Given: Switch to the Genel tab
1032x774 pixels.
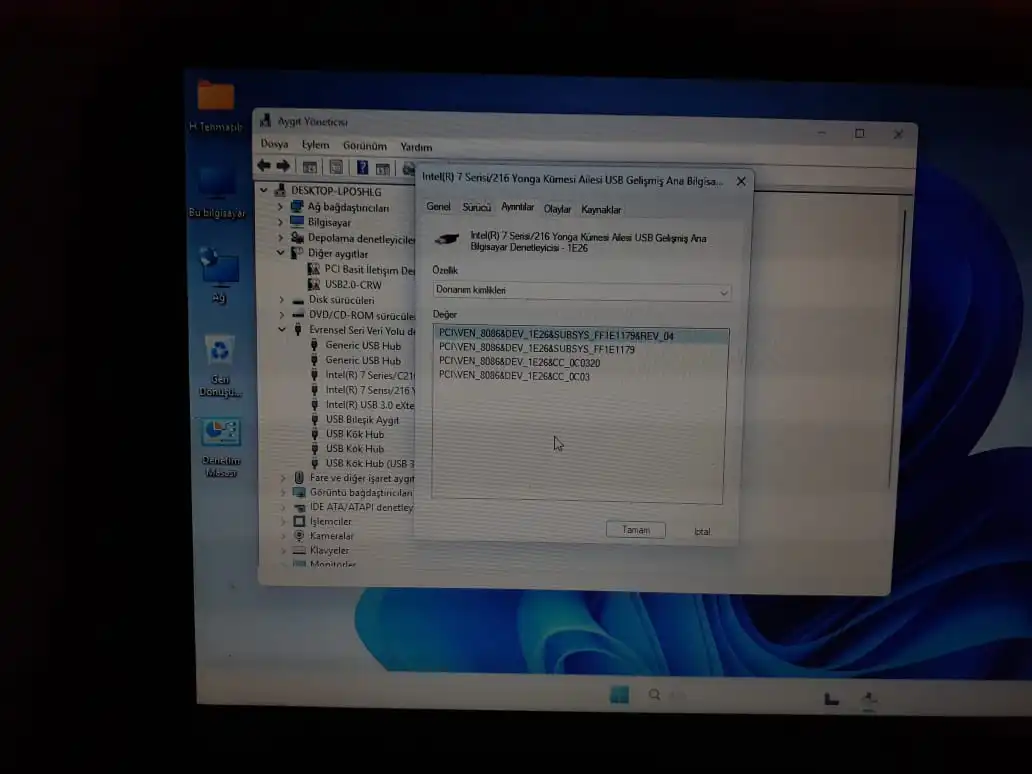Looking at the screenshot, I should (x=438, y=207).
